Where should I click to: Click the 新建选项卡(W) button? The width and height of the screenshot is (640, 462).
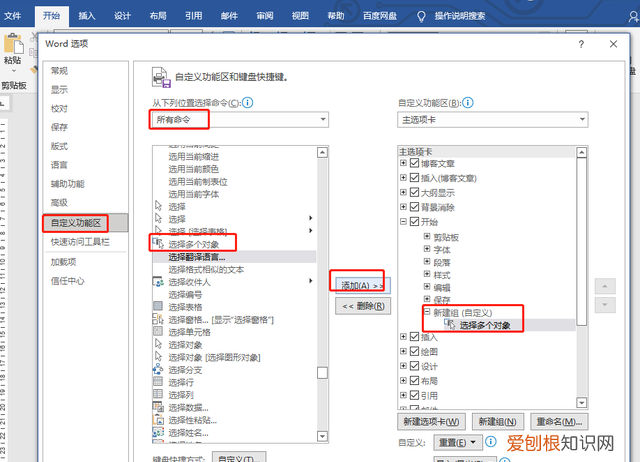[x=431, y=421]
